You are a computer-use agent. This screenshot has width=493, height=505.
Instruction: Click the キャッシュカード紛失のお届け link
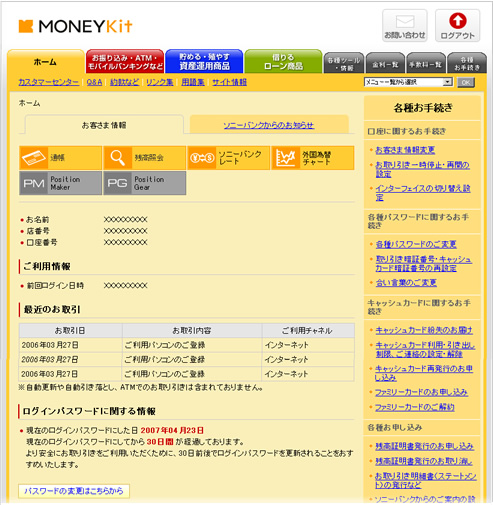(424, 330)
